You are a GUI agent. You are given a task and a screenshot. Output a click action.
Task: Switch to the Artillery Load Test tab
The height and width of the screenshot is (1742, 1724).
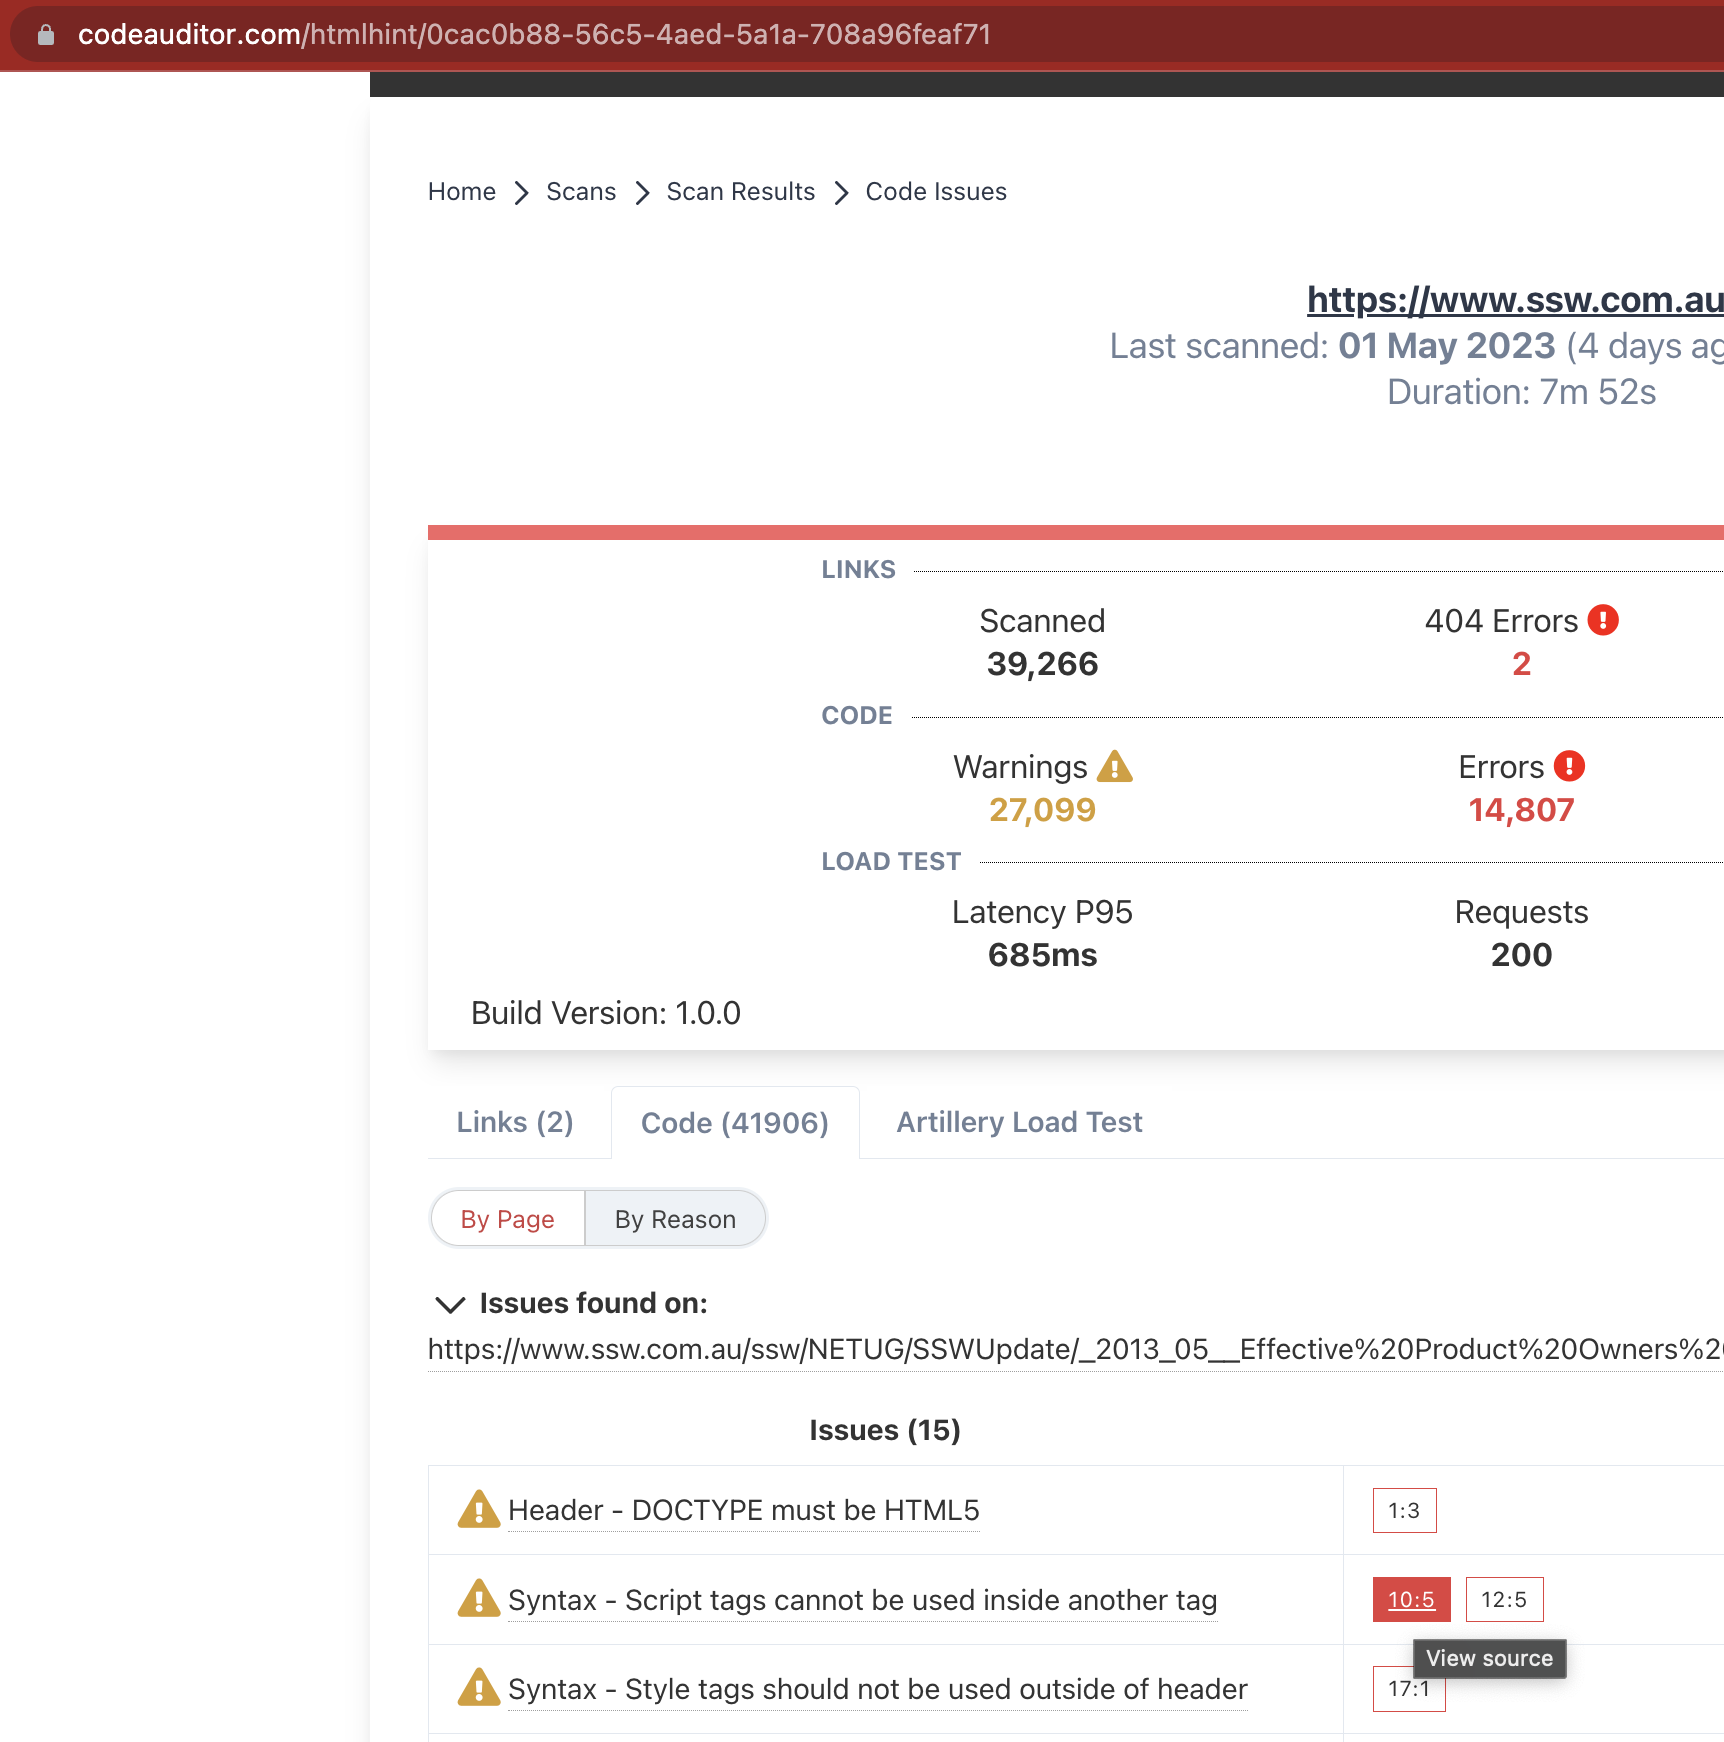pos(1018,1122)
